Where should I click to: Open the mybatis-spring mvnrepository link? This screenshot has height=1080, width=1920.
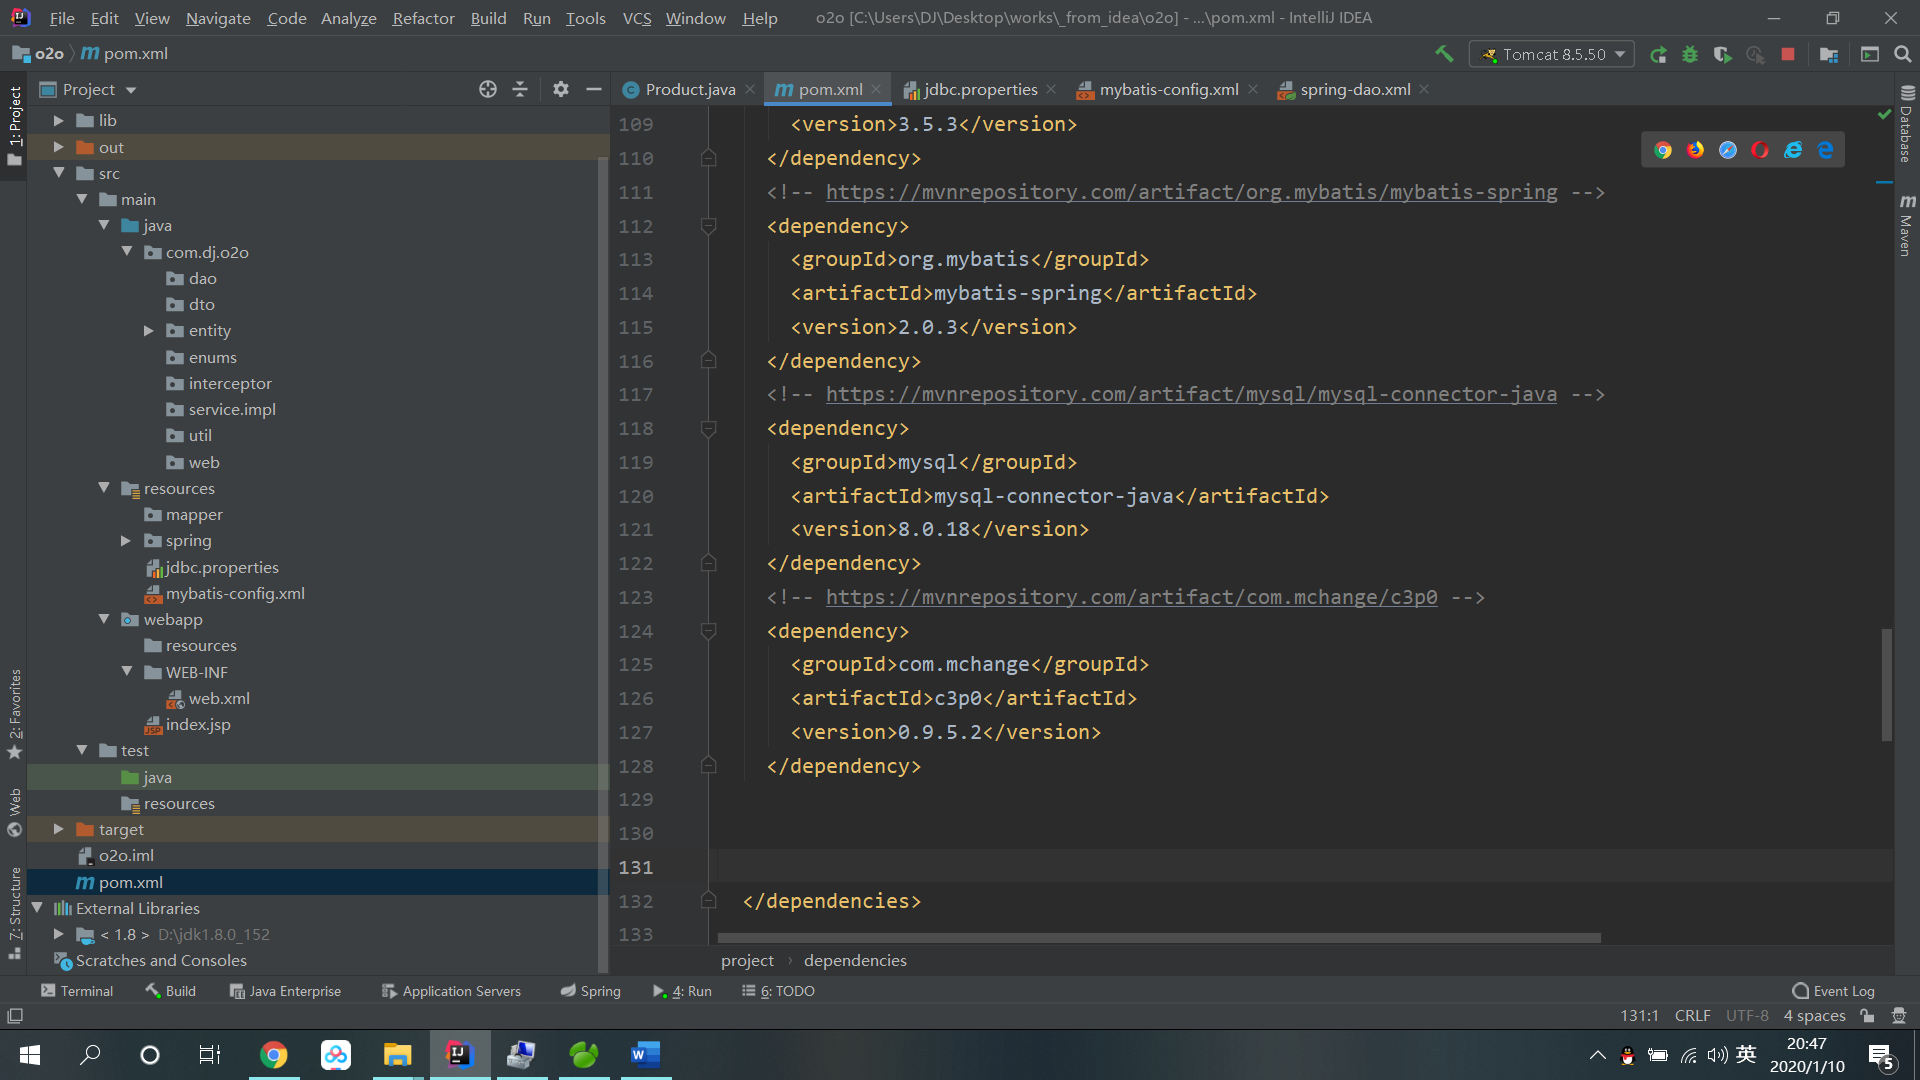click(1191, 192)
